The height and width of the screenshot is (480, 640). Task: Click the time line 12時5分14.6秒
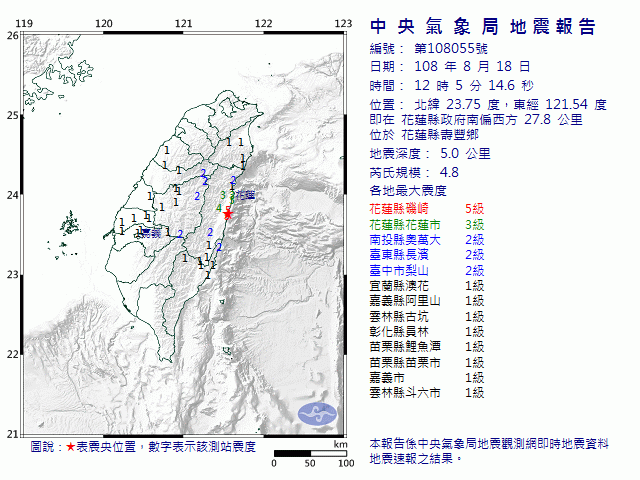click(451, 86)
